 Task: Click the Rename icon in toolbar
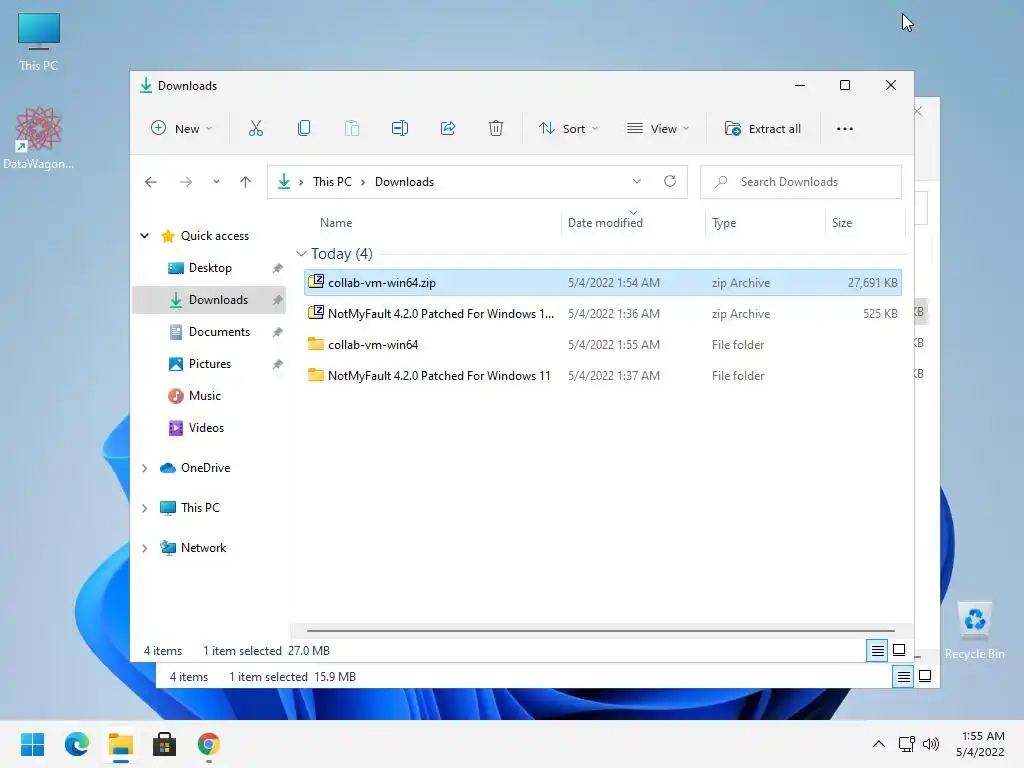tap(400, 129)
